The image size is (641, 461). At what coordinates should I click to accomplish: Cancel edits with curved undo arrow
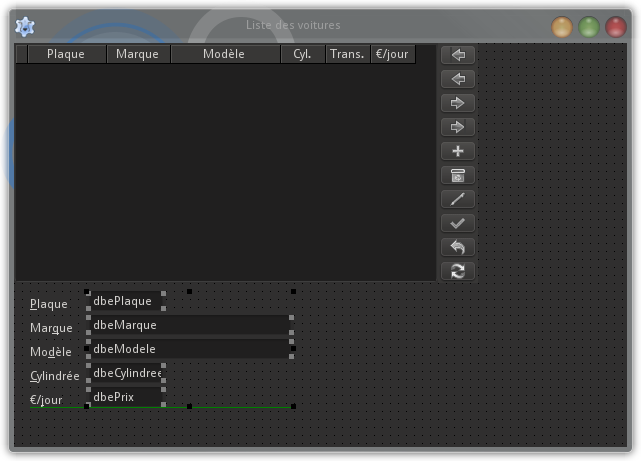(x=458, y=247)
